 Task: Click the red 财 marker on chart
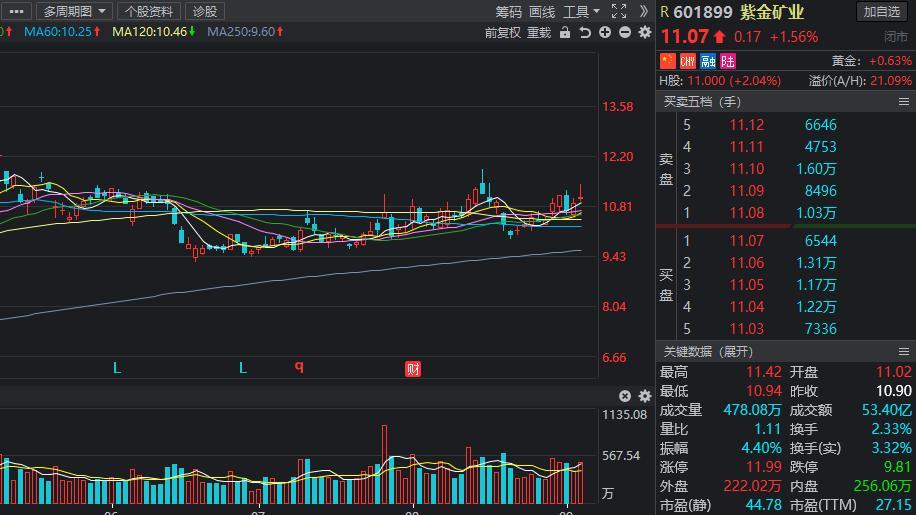pos(413,368)
